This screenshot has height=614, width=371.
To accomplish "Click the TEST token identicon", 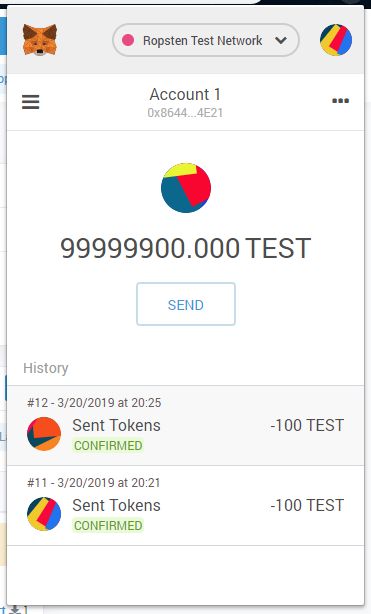I will pos(186,188).
